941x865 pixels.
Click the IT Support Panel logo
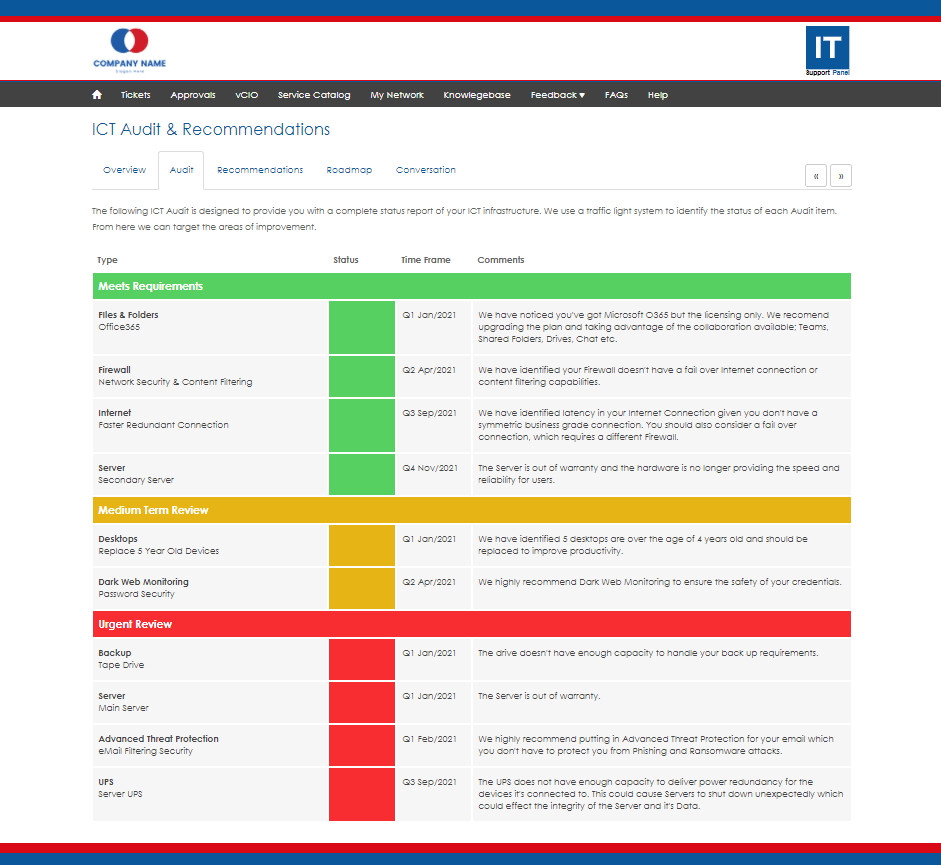pos(826,51)
